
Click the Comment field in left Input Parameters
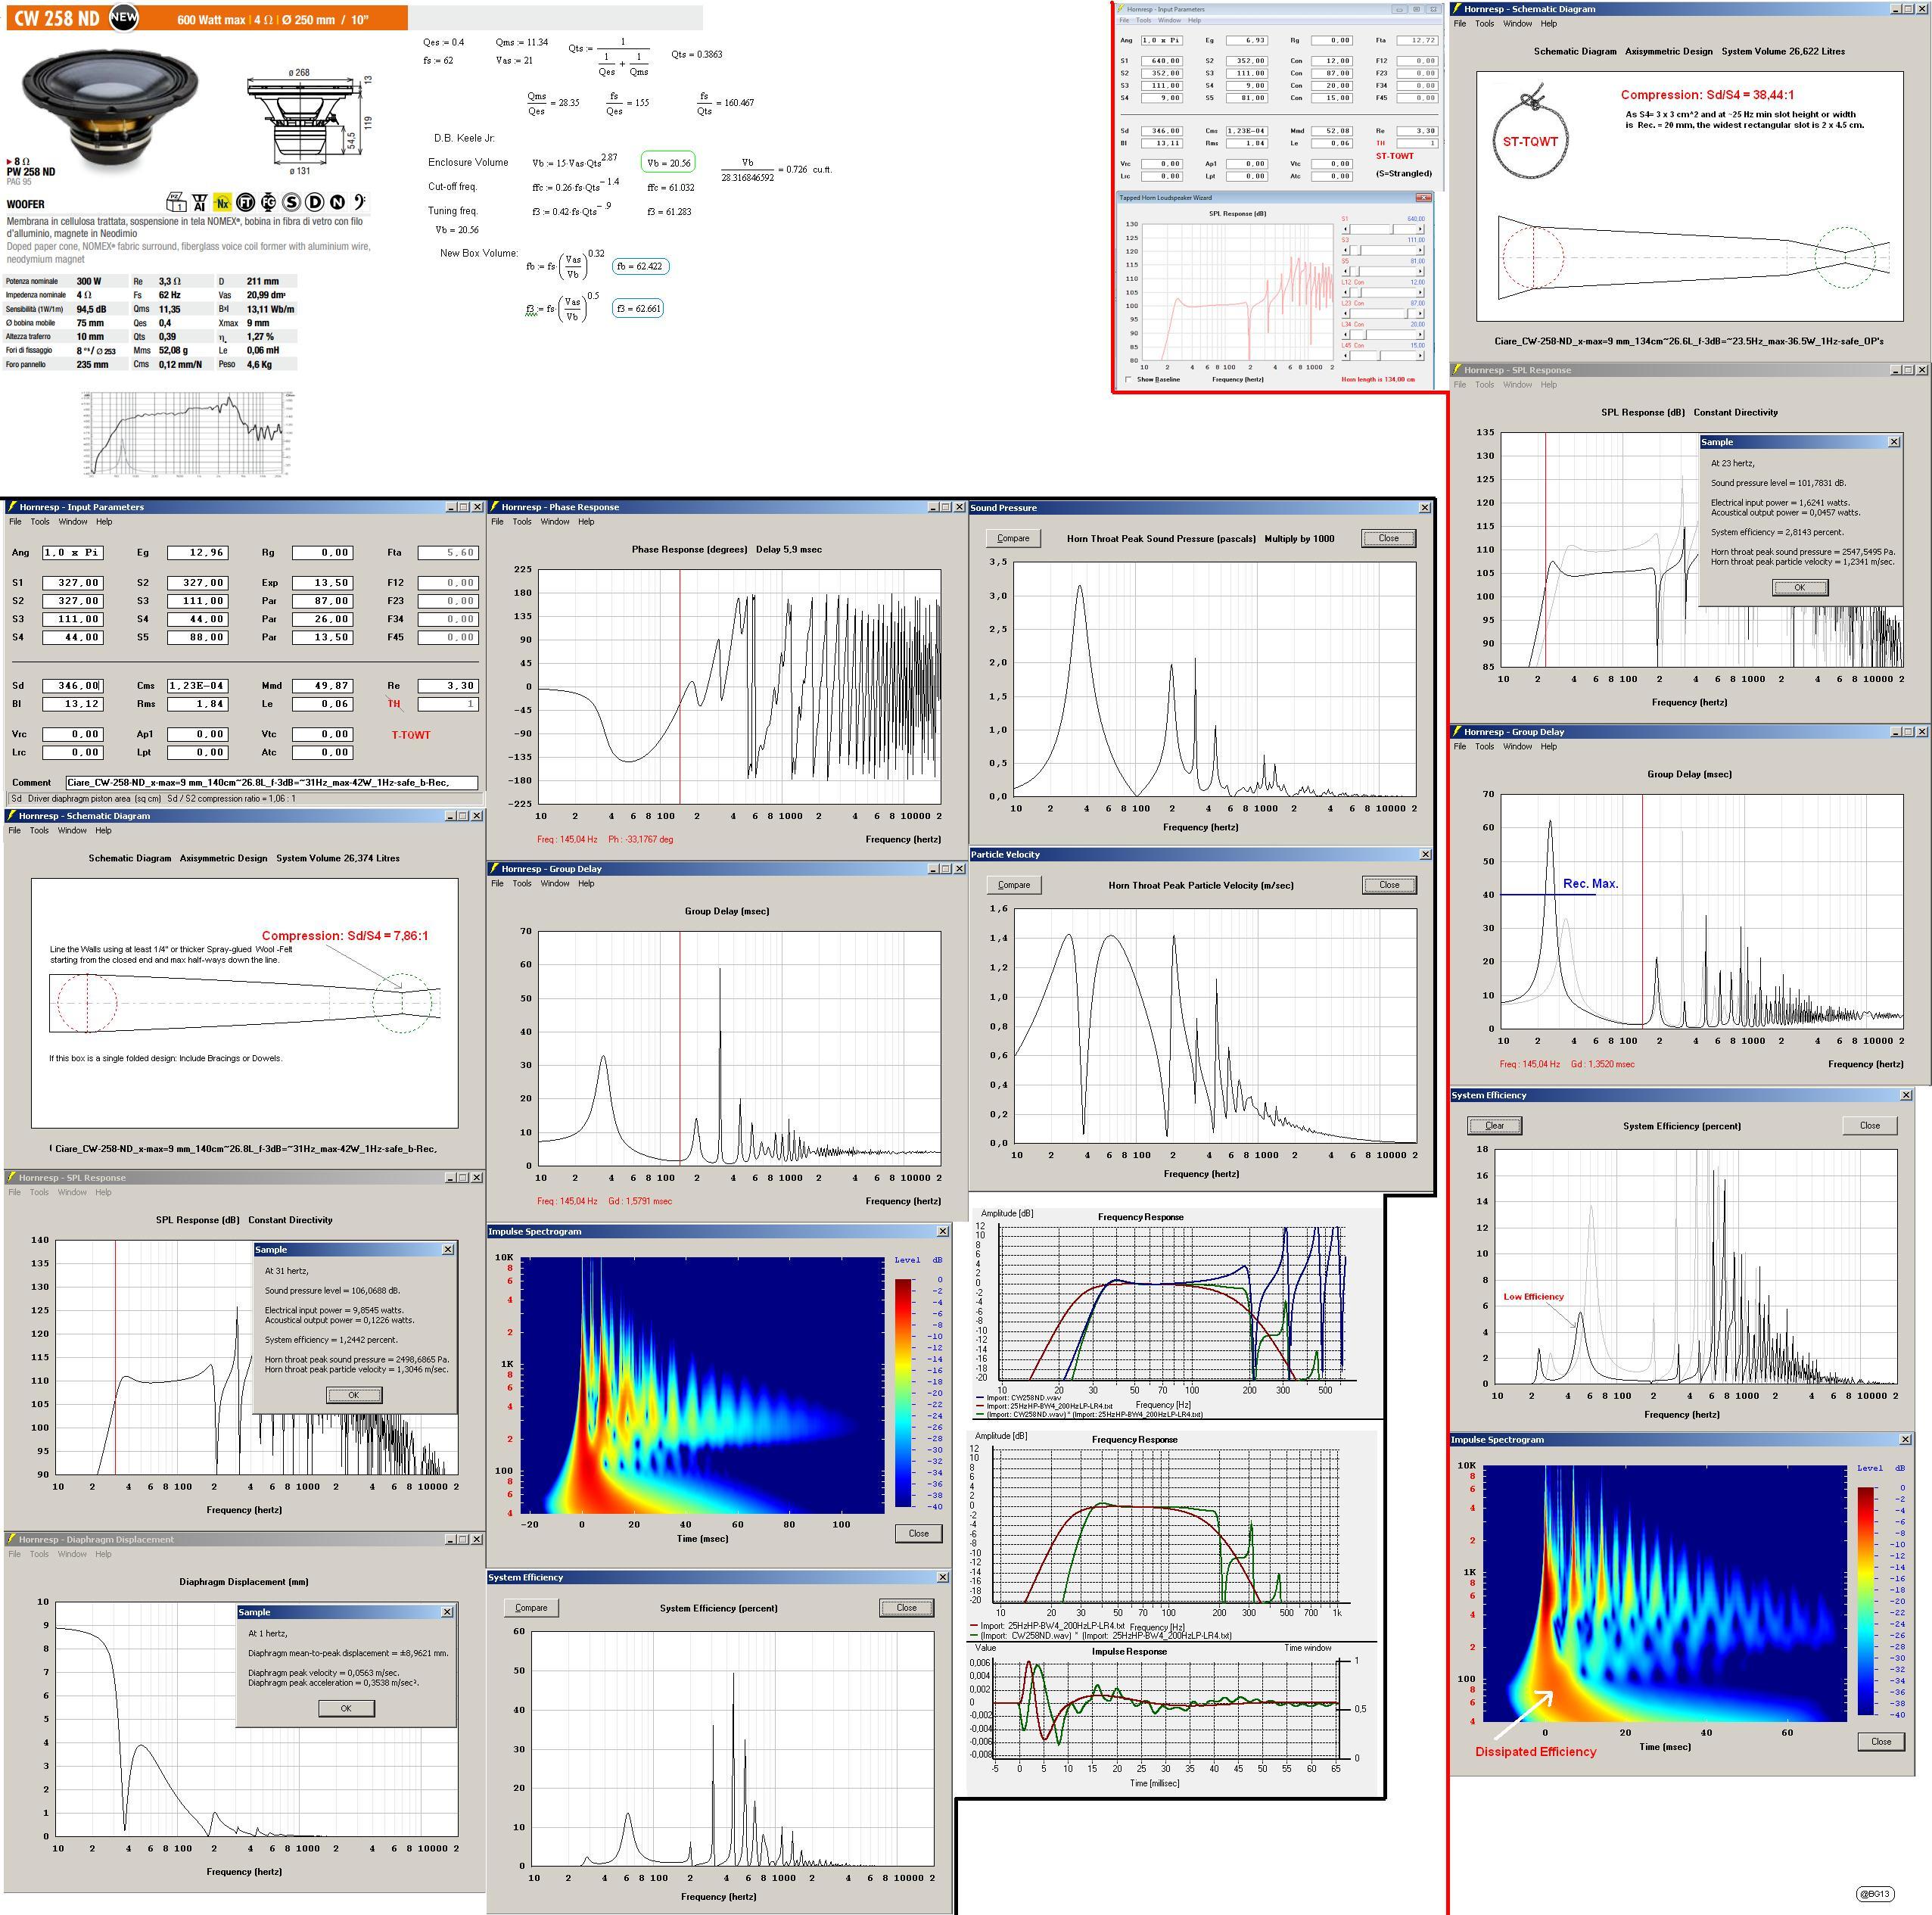[x=272, y=783]
